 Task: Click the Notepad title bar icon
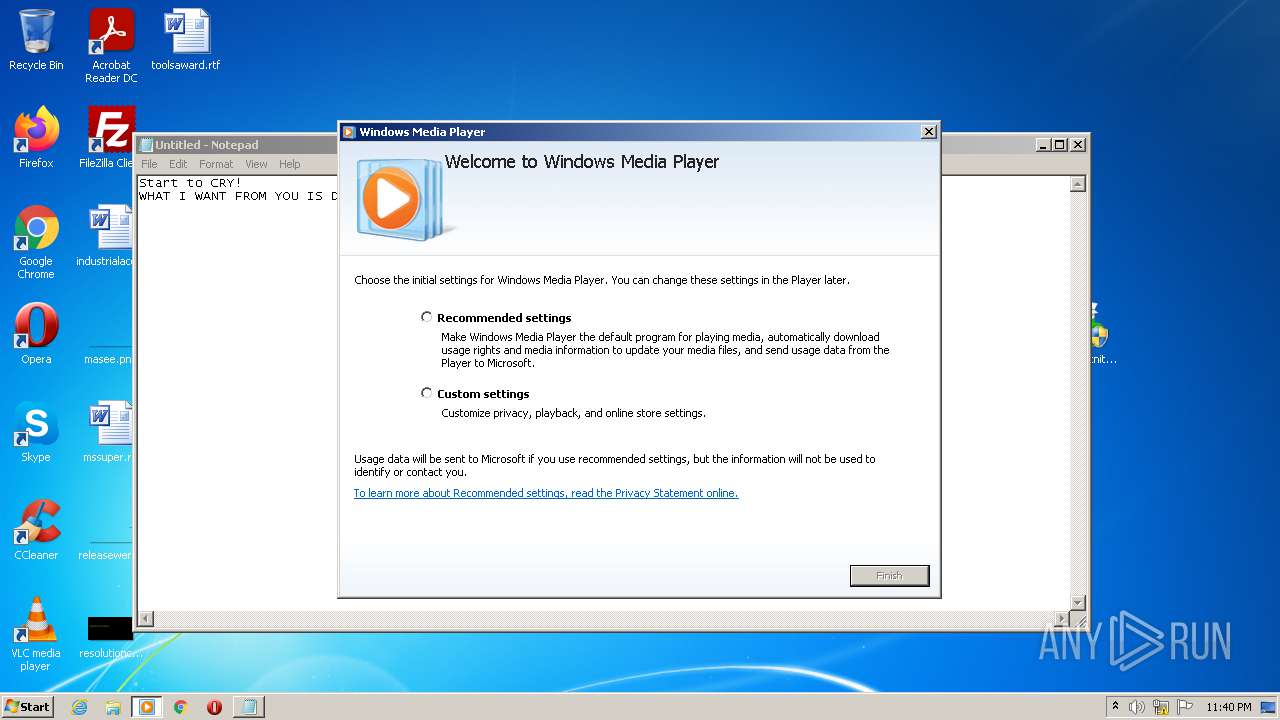coord(146,145)
